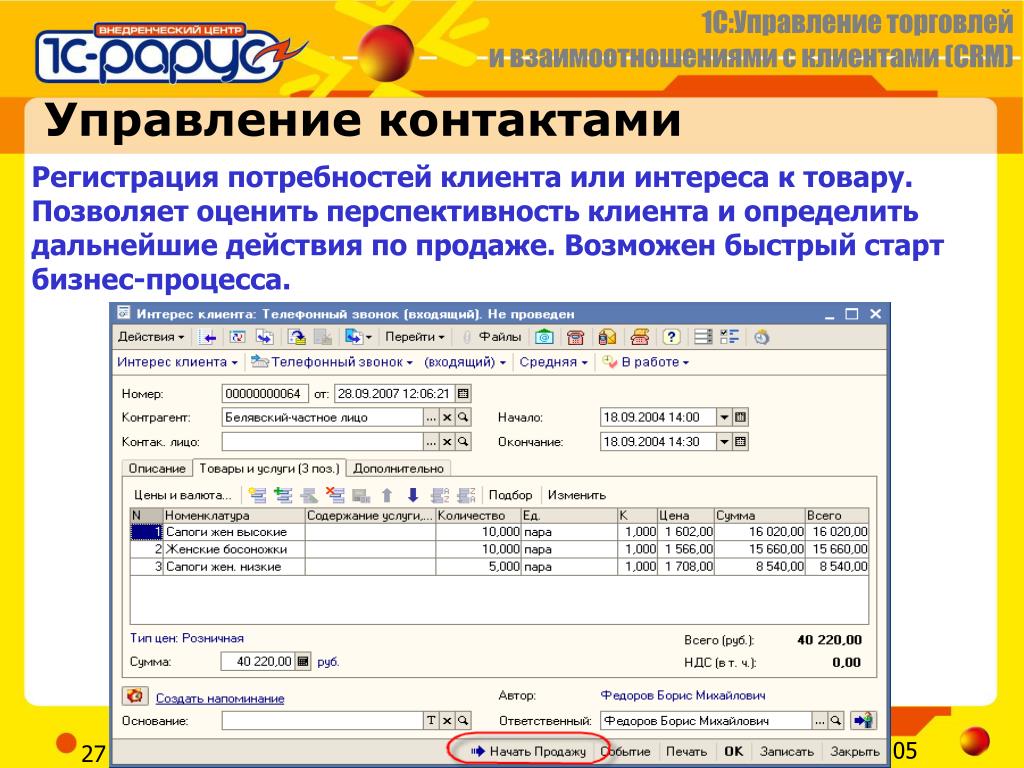The image size is (1024, 768).
Task: Click the checklist toolbar icon
Action: coord(729,337)
